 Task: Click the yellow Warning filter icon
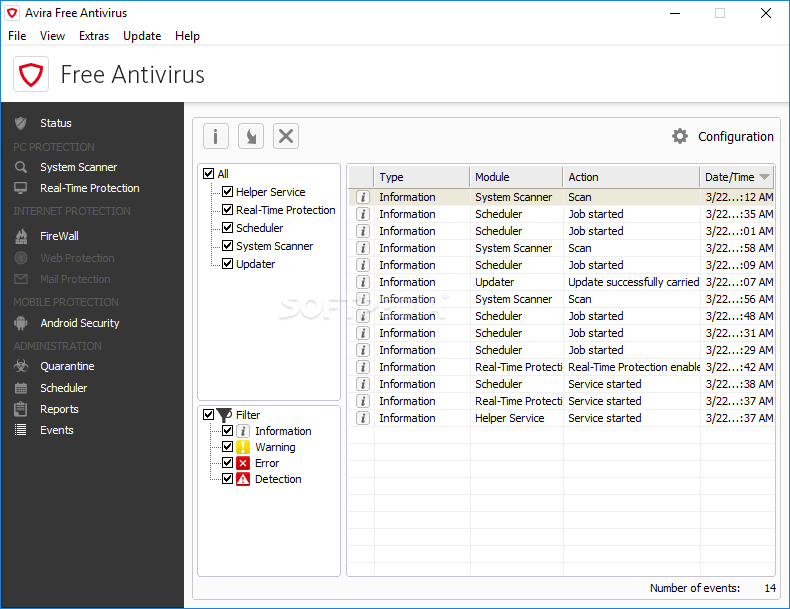coord(243,447)
